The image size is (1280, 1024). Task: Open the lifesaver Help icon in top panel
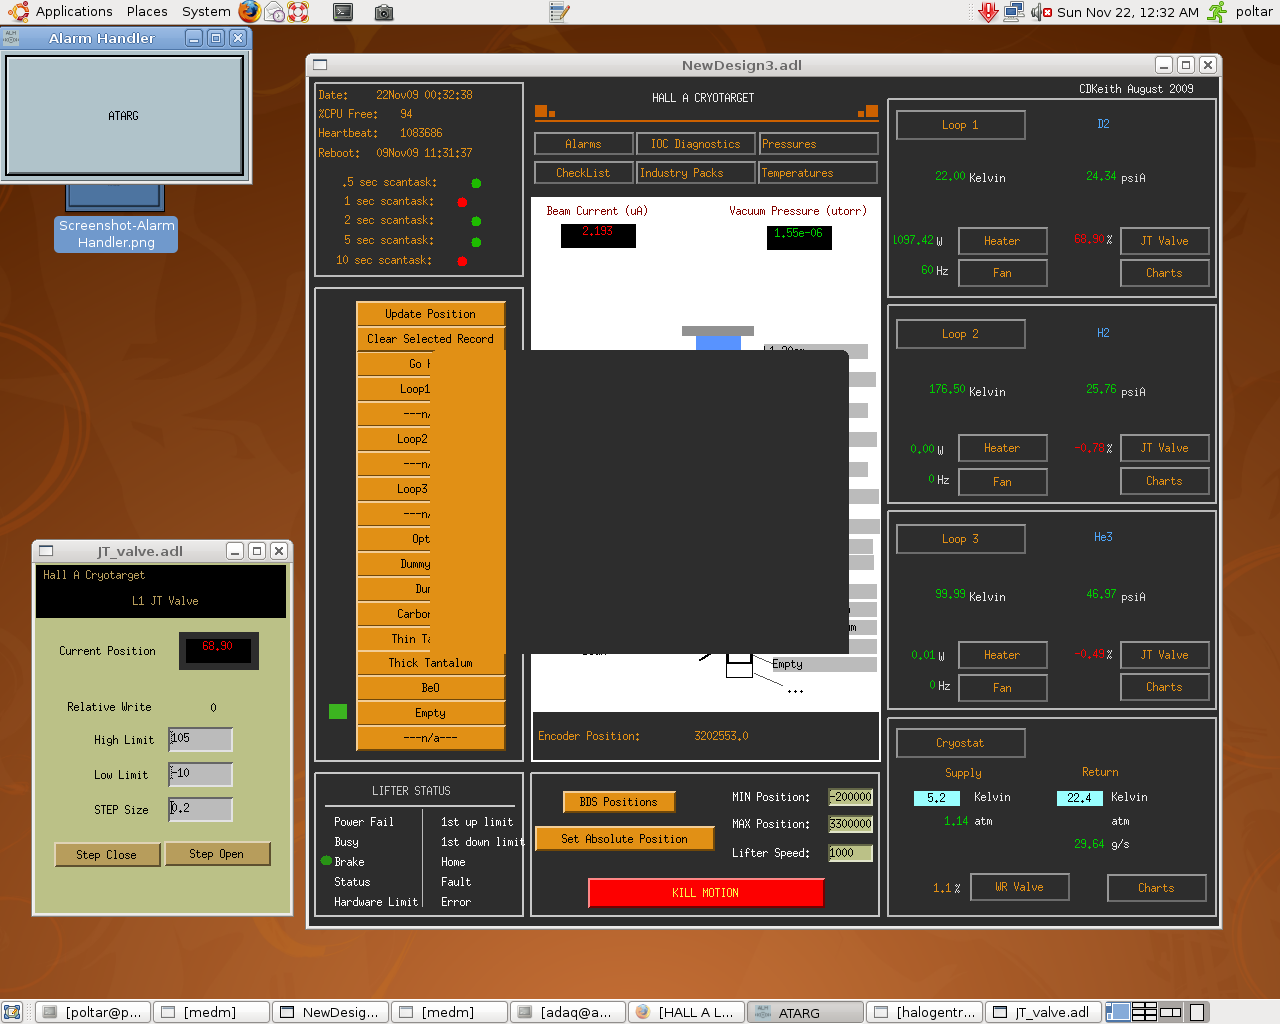(x=298, y=12)
